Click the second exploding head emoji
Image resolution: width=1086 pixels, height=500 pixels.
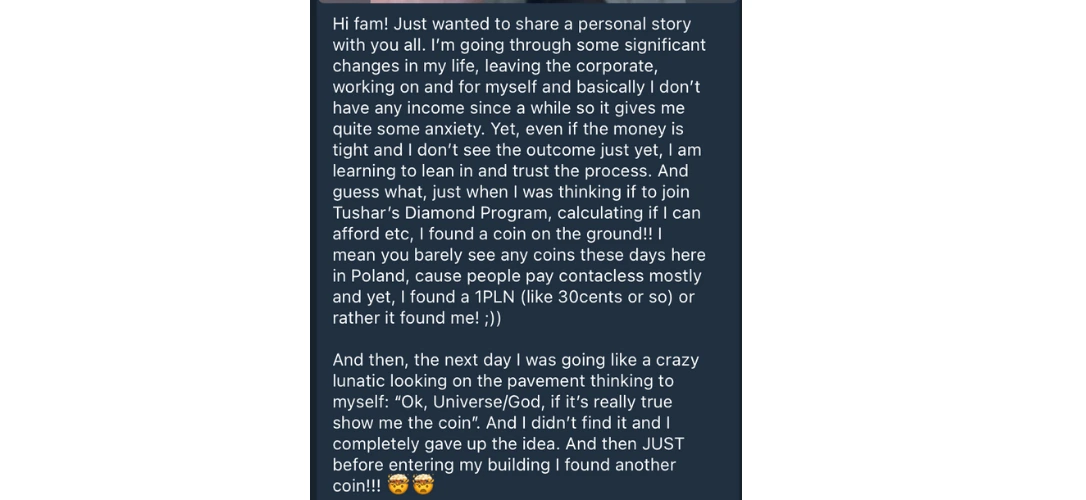point(424,487)
